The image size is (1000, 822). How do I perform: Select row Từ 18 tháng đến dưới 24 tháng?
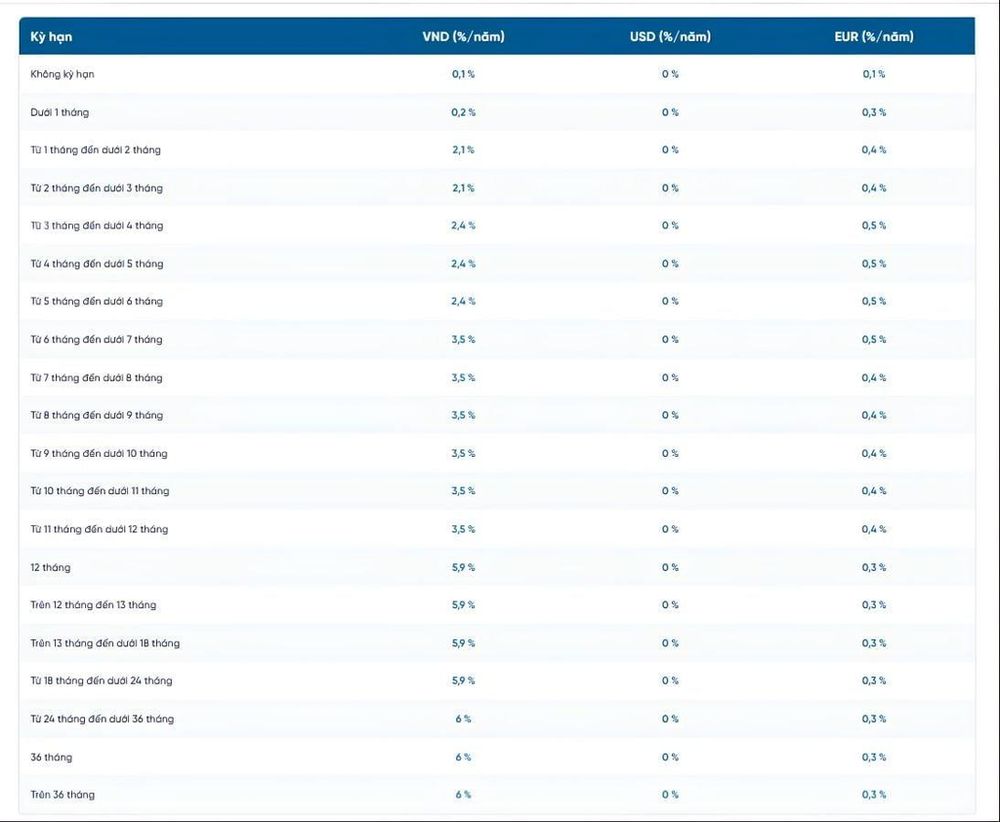pyautogui.click(x=497, y=680)
